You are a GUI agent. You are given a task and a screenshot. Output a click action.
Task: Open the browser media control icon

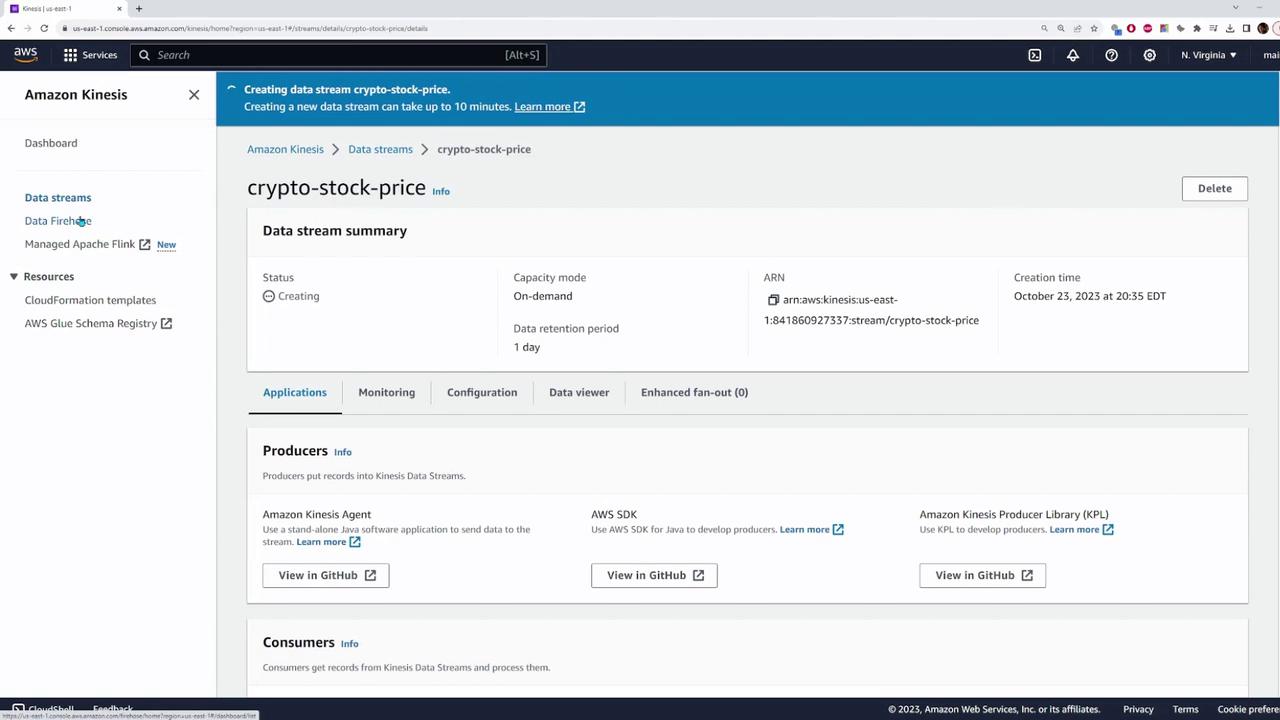click(x=1213, y=28)
